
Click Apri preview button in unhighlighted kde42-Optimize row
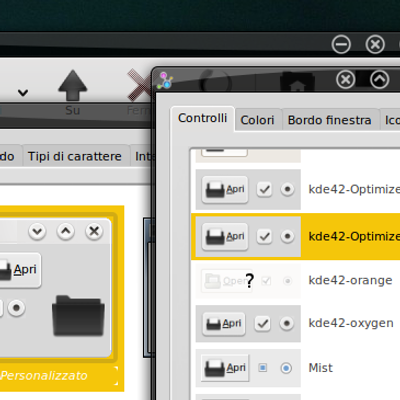coord(225,189)
